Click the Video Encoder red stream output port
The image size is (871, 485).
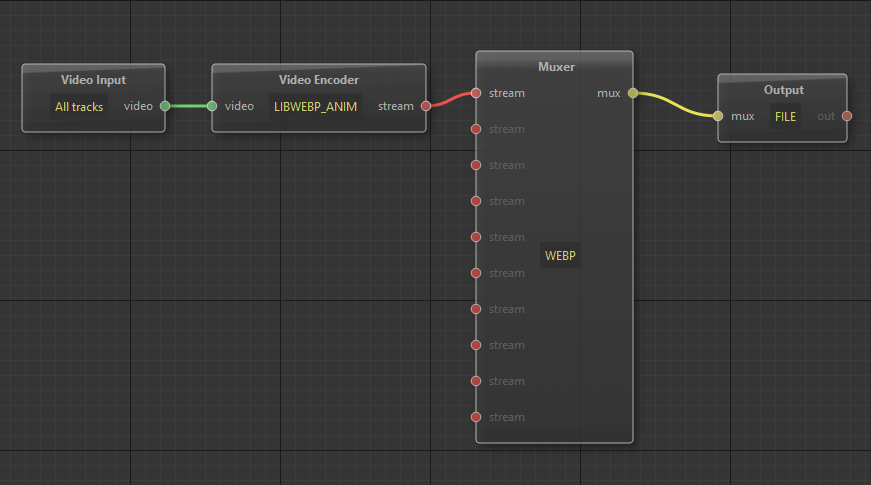click(x=426, y=105)
